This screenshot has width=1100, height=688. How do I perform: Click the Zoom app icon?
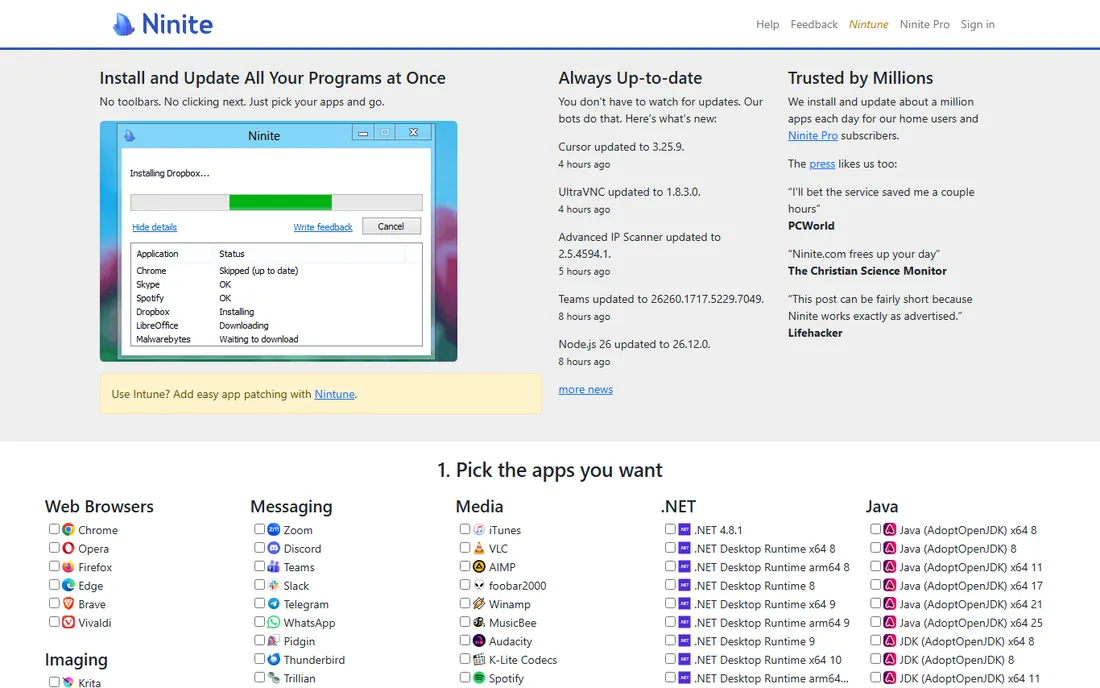[x=274, y=530]
